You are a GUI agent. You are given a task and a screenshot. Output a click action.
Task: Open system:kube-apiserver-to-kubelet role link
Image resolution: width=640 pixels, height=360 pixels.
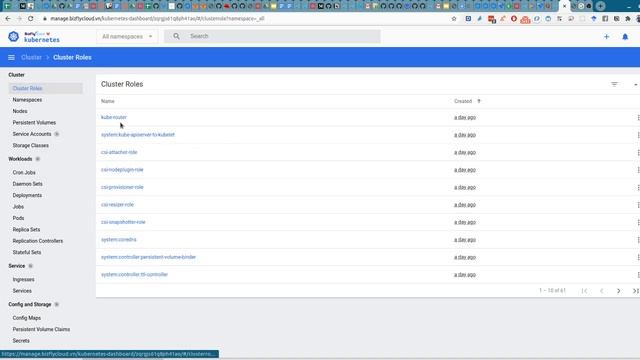[138, 135]
